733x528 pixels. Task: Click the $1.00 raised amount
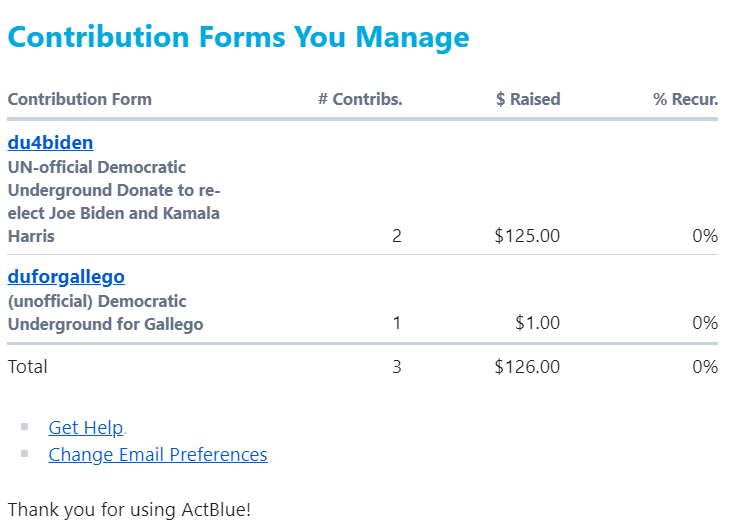[x=537, y=323]
